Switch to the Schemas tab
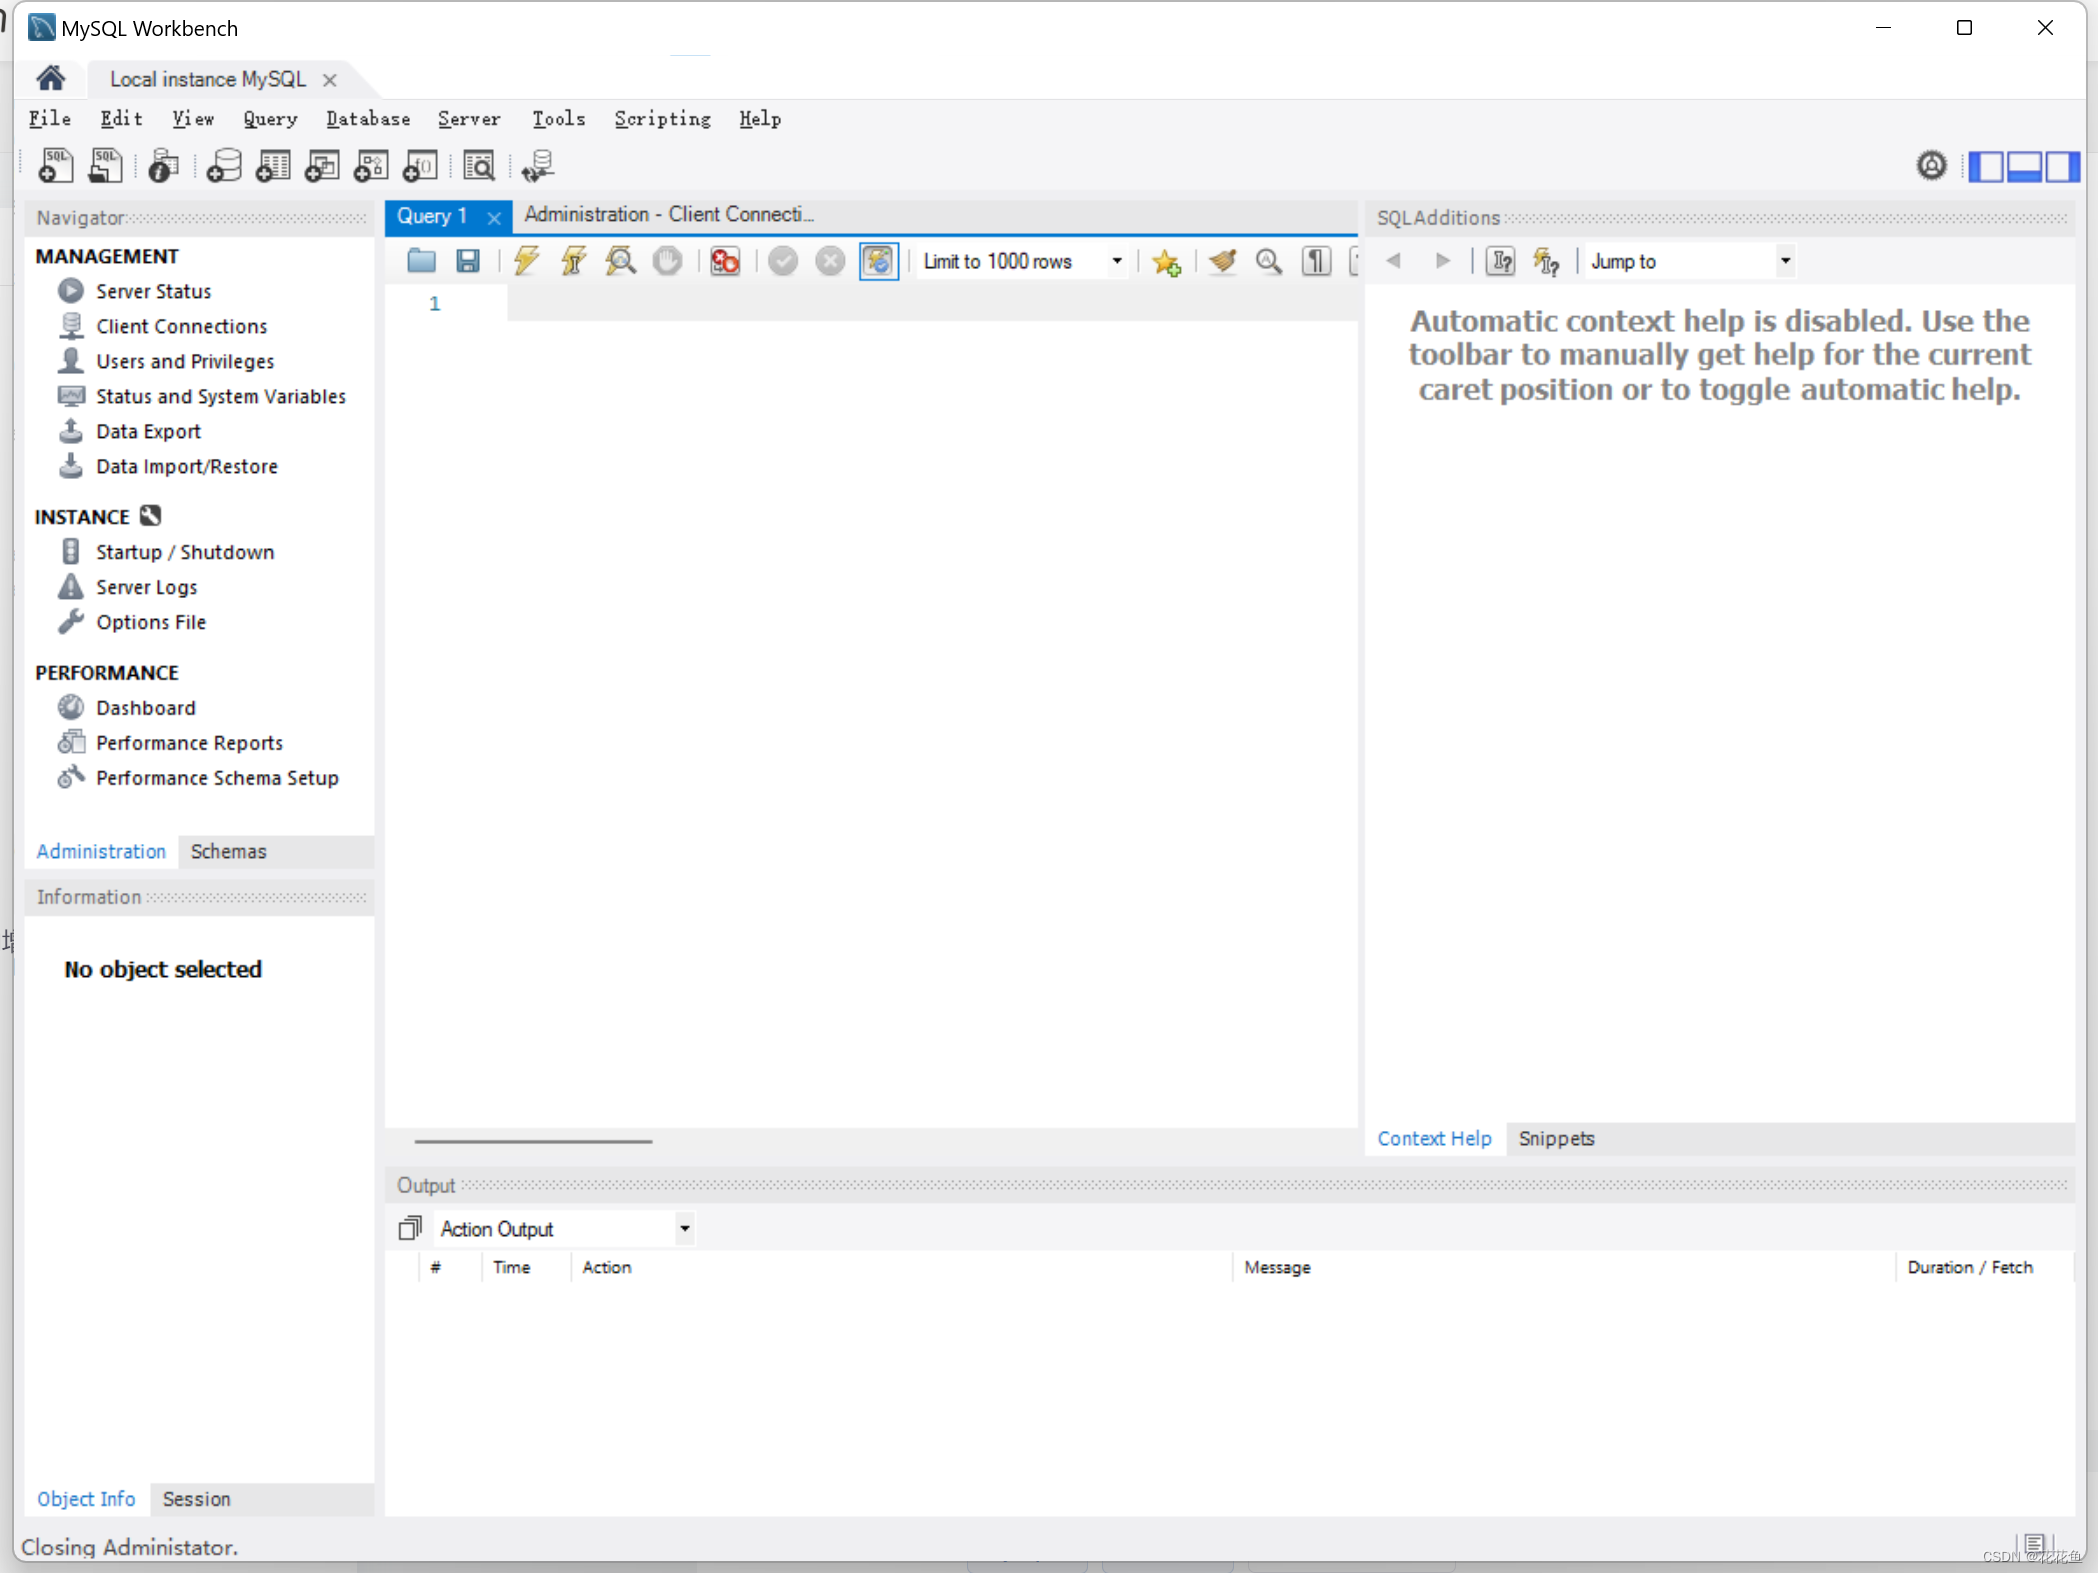 [x=228, y=849]
